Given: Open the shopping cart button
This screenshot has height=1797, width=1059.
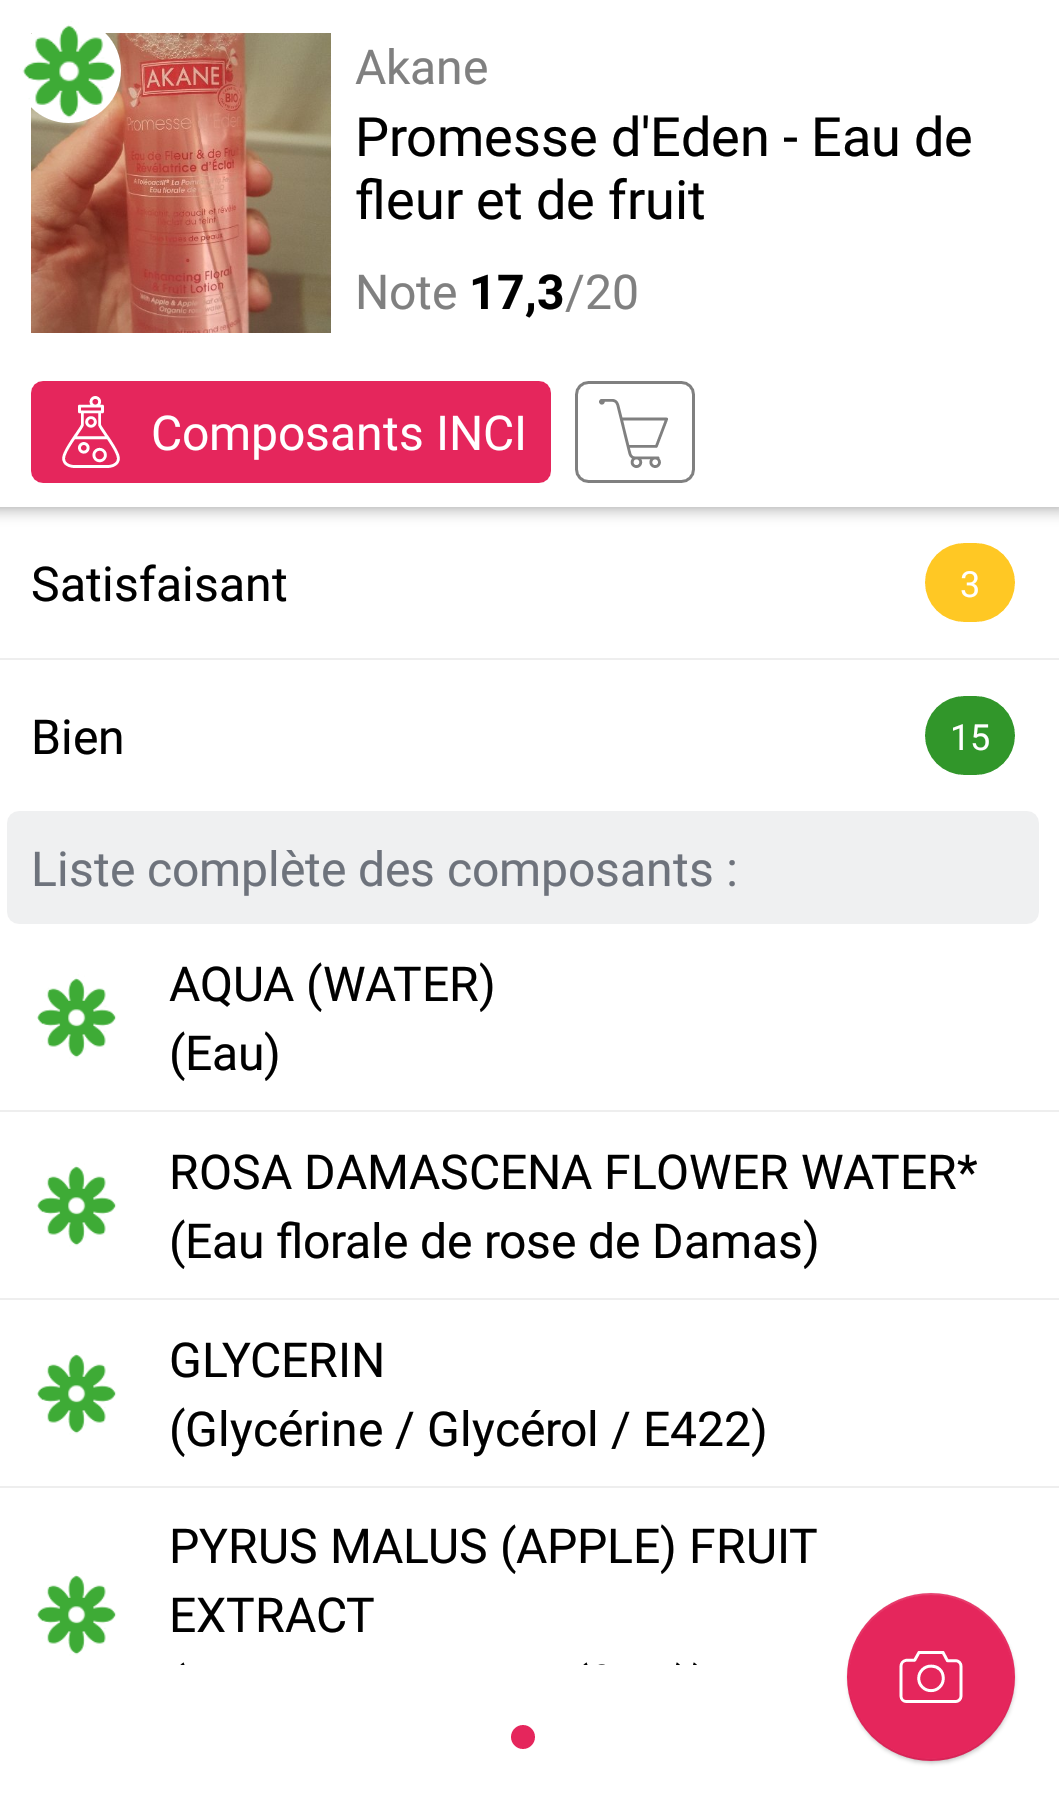Looking at the screenshot, I should pyautogui.click(x=634, y=432).
